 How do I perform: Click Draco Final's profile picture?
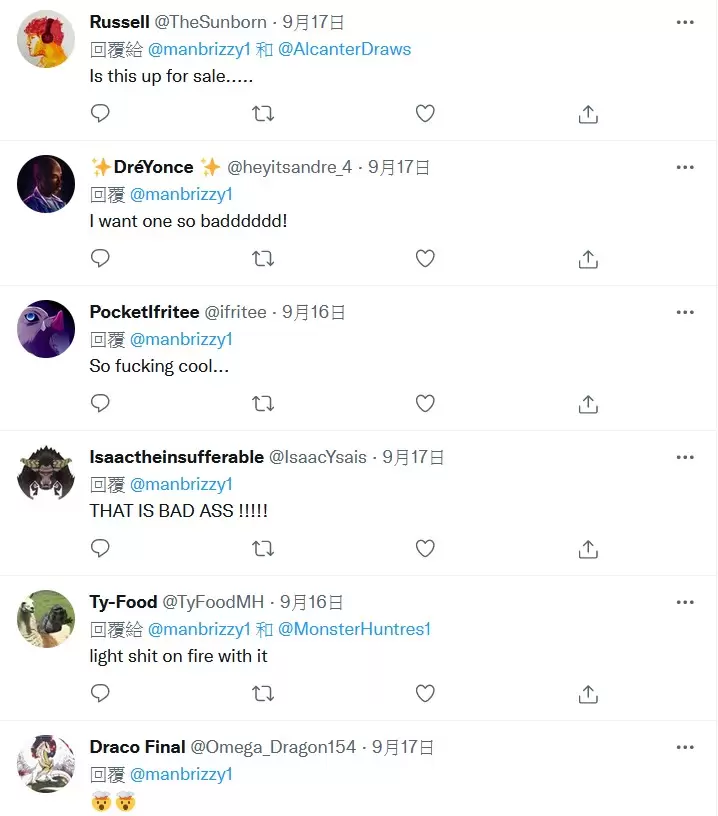(x=45, y=763)
